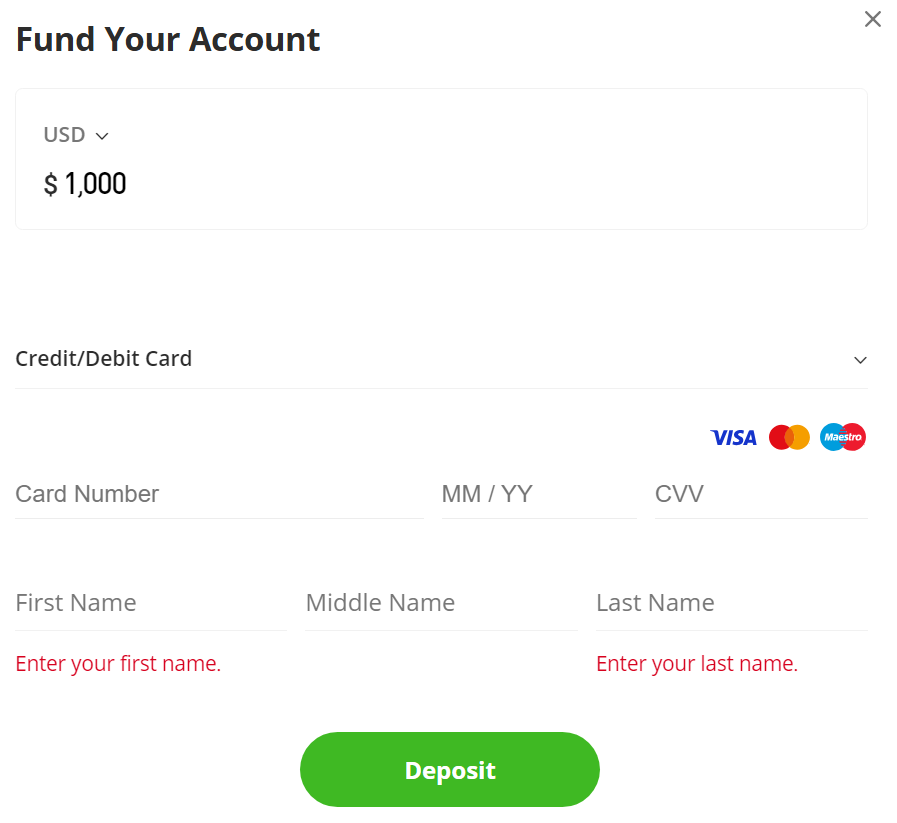
Task: Select the Middle Name field
Action: pos(440,603)
